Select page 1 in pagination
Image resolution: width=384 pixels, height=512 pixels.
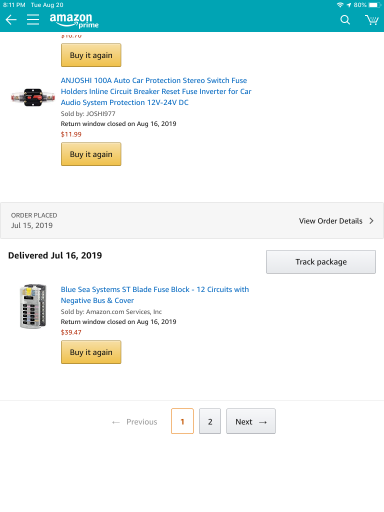(x=182, y=421)
